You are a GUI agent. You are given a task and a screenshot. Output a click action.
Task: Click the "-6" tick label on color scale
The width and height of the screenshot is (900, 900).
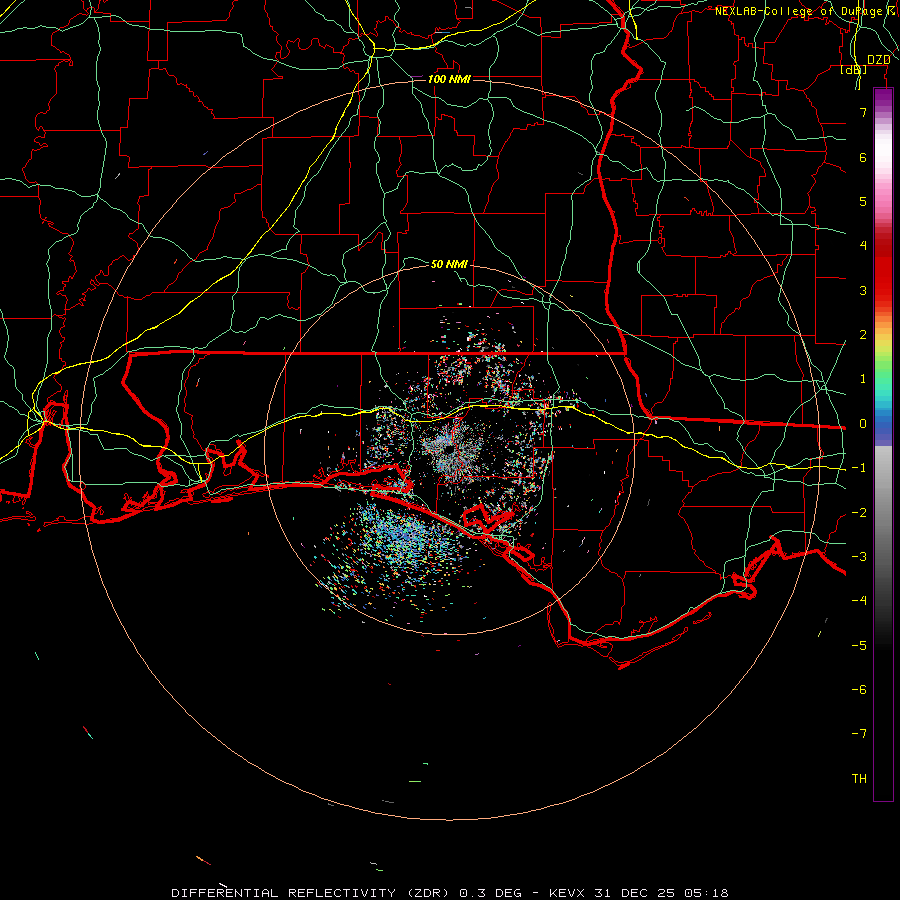pyautogui.click(x=859, y=690)
